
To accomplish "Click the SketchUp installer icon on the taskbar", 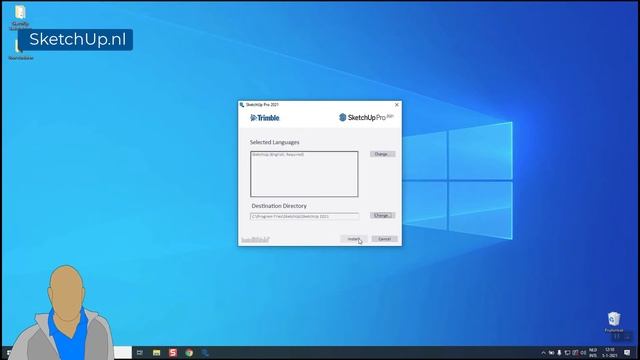I will [x=205, y=353].
